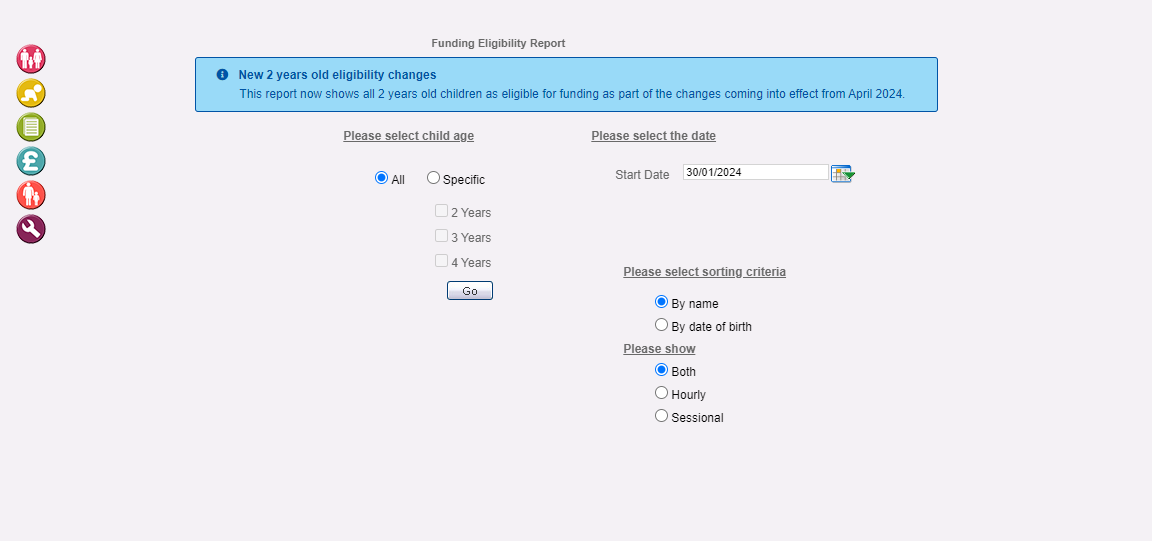Select the Hourly show option

[661, 393]
